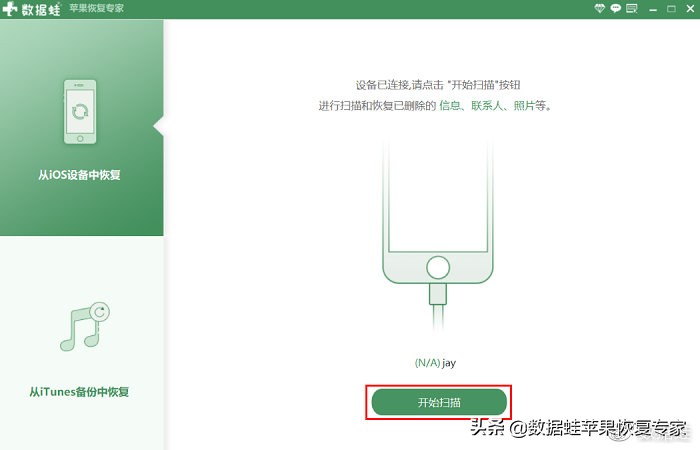Click the green 联系人 link

487,106
